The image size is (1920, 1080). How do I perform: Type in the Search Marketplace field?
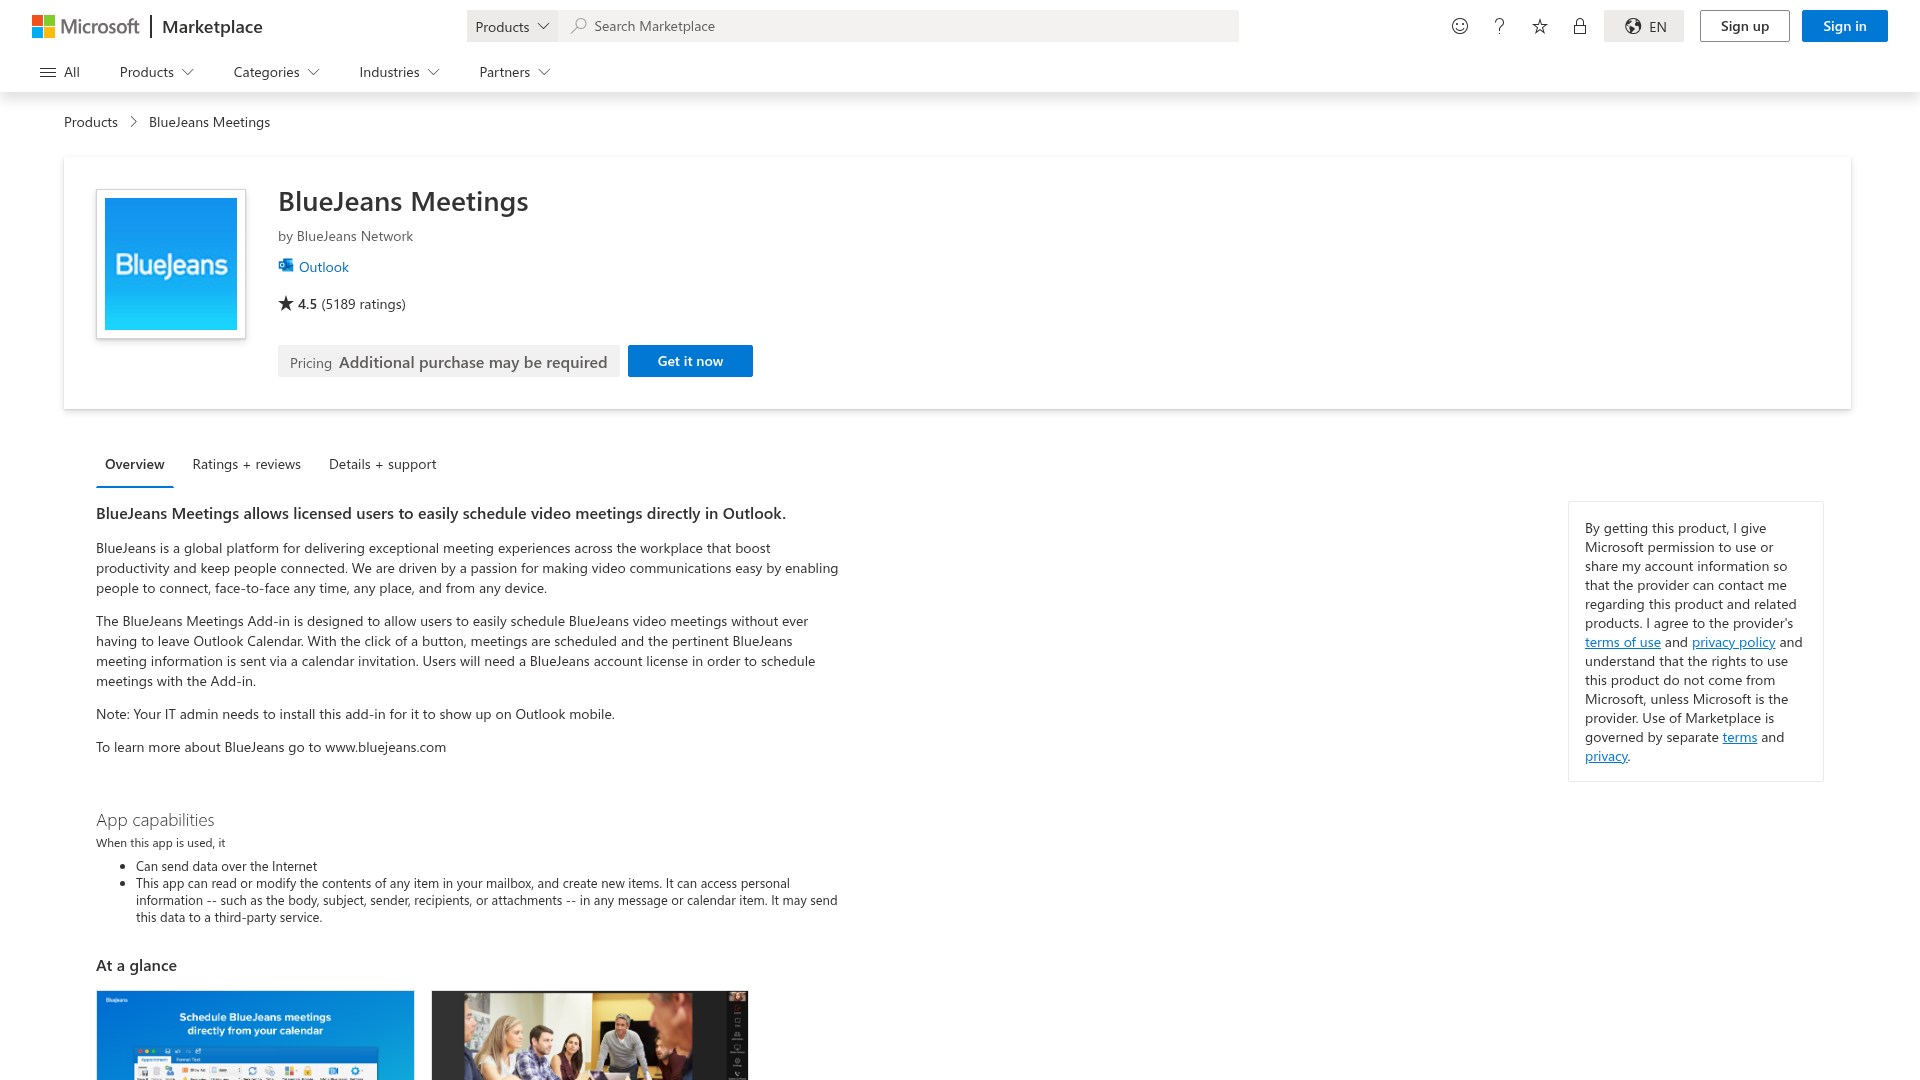[x=900, y=26]
